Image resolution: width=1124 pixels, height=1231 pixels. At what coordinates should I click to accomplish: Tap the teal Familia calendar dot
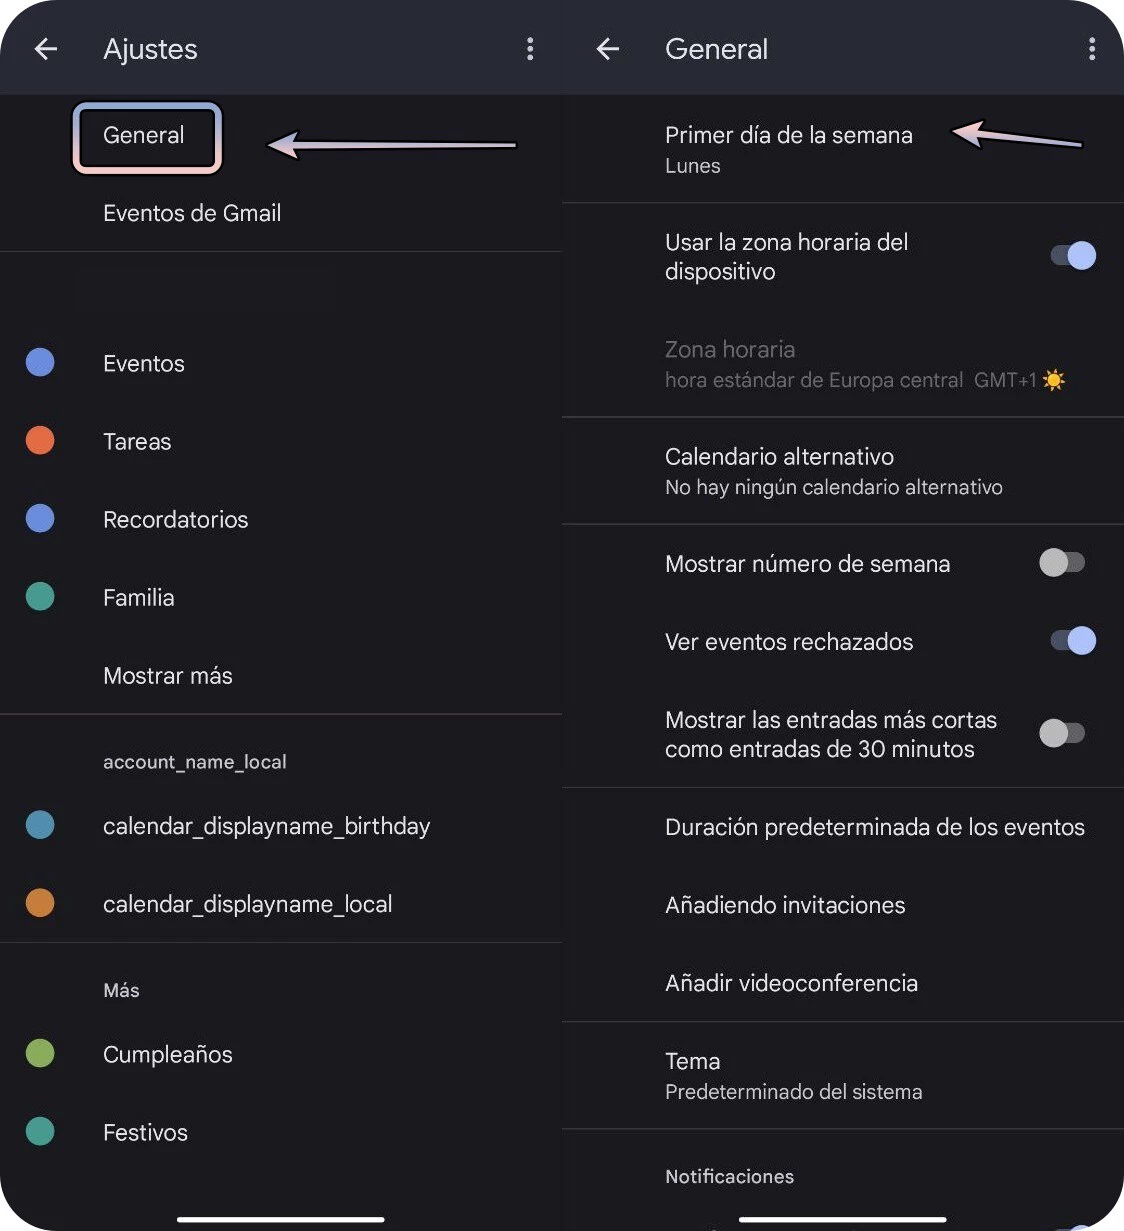click(40, 596)
